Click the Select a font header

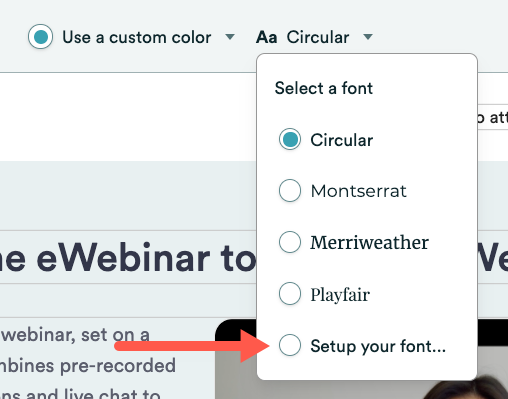pyautogui.click(x=324, y=88)
